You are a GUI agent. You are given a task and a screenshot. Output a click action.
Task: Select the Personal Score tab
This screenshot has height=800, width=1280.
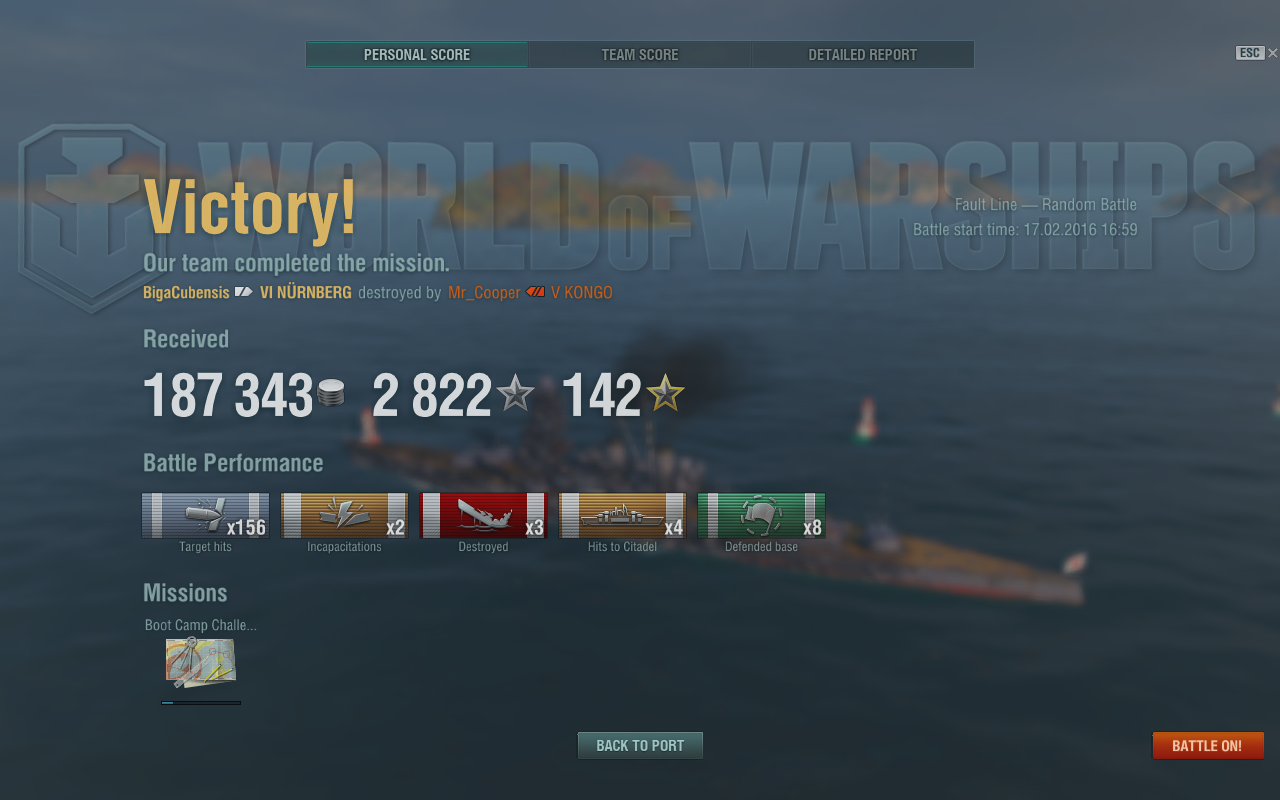point(417,55)
